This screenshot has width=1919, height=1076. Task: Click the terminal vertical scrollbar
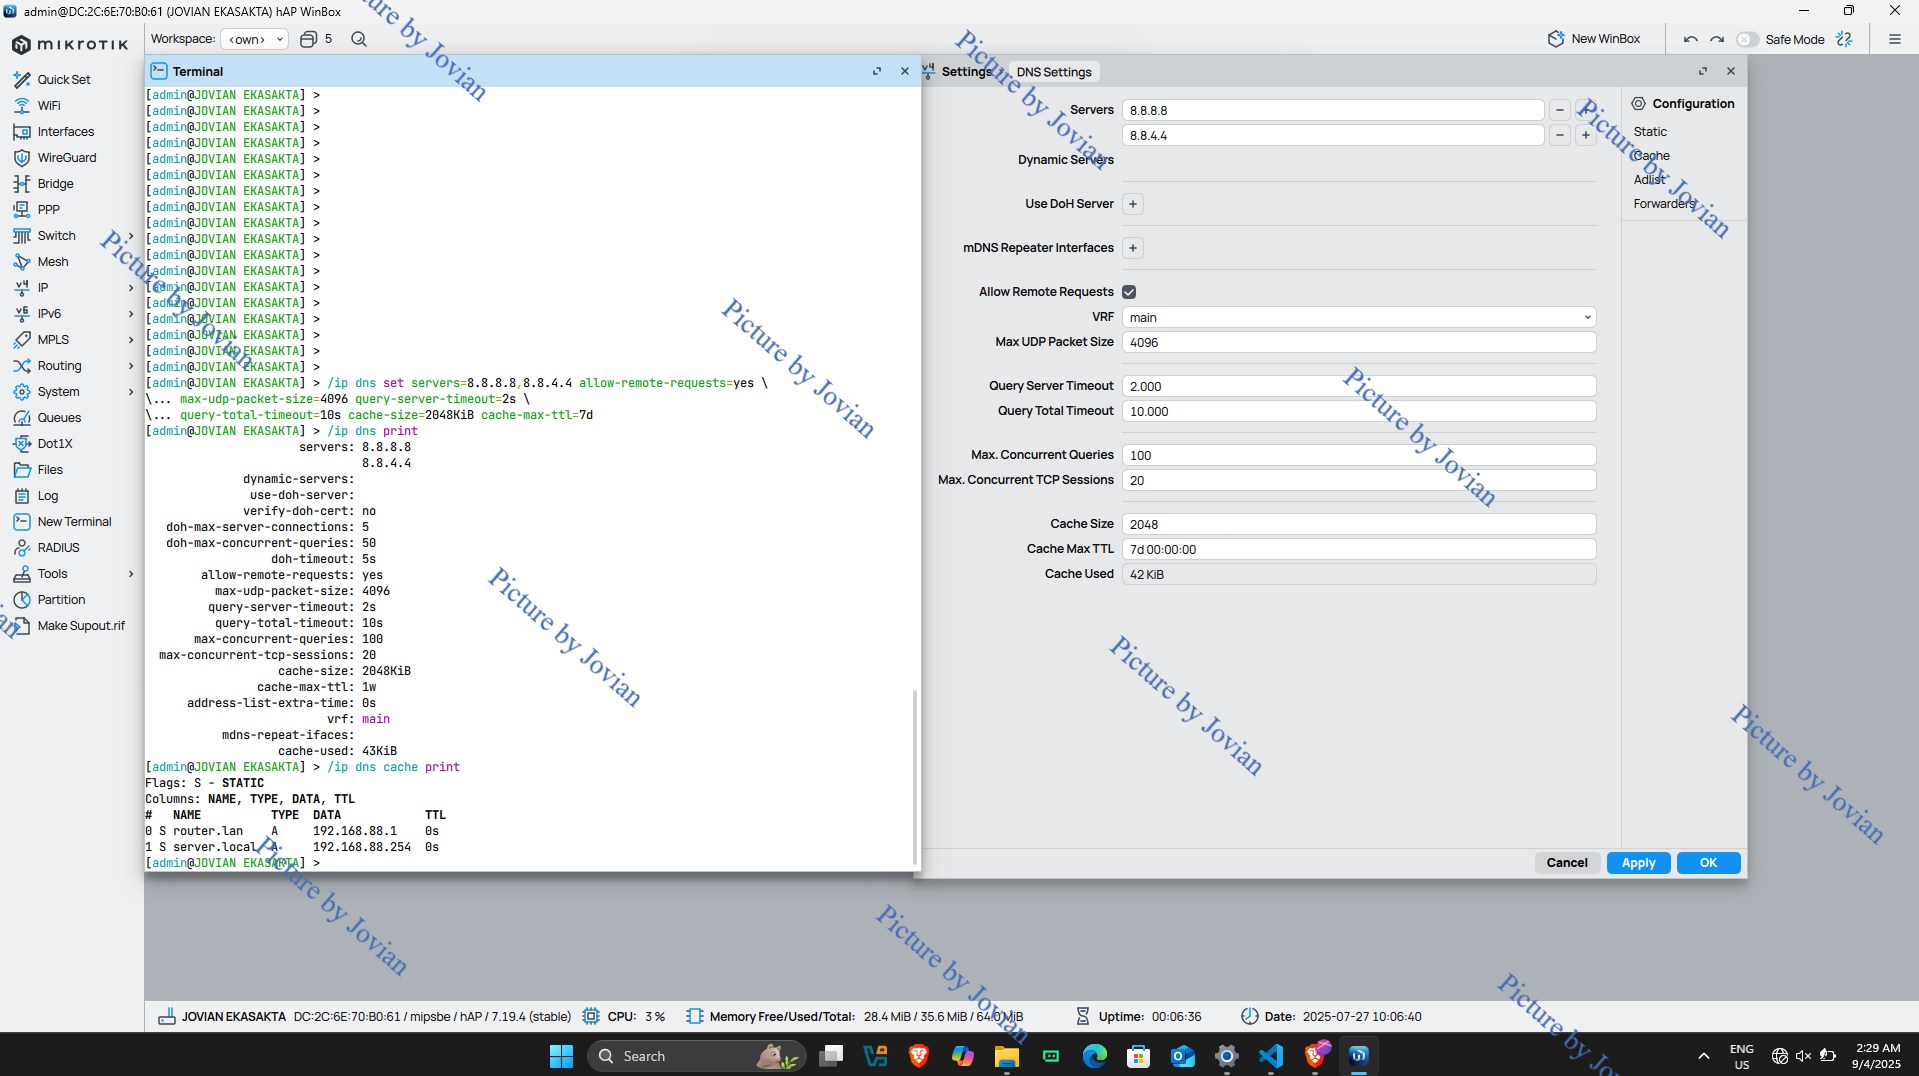tap(914, 777)
